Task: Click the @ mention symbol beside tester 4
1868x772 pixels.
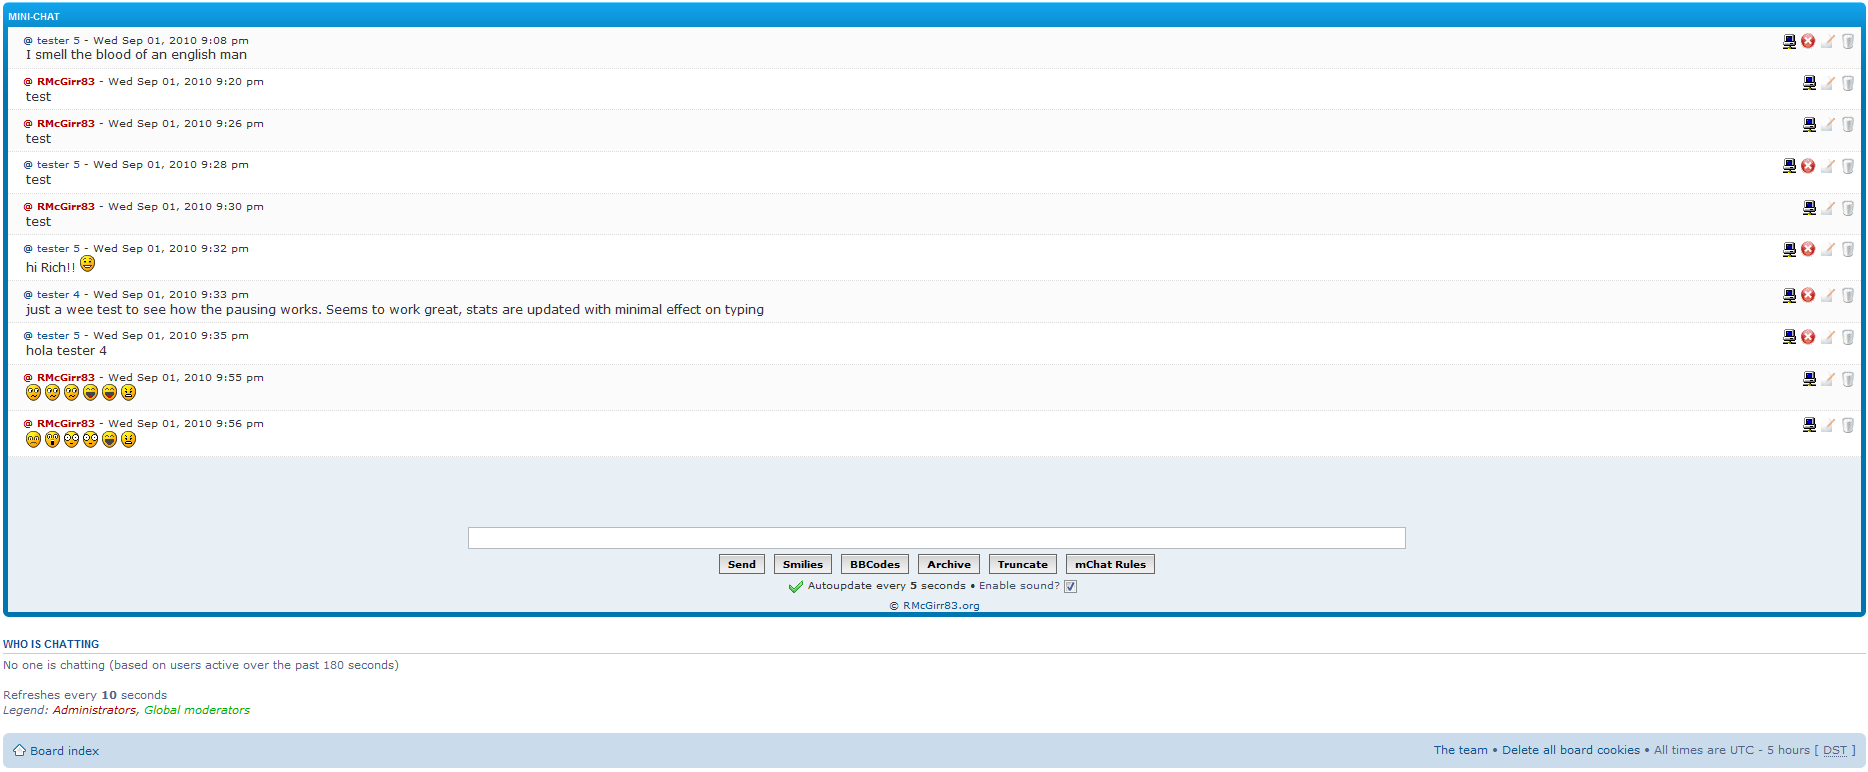Action: tap(28, 295)
